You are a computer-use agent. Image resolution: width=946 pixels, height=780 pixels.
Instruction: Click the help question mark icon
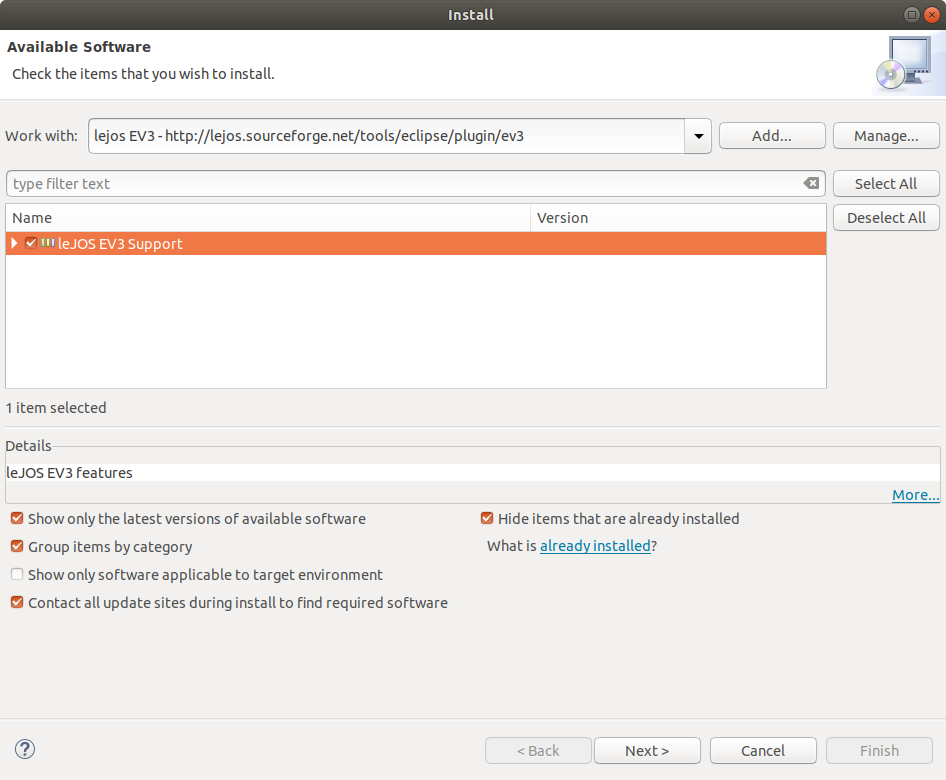[x=24, y=748]
